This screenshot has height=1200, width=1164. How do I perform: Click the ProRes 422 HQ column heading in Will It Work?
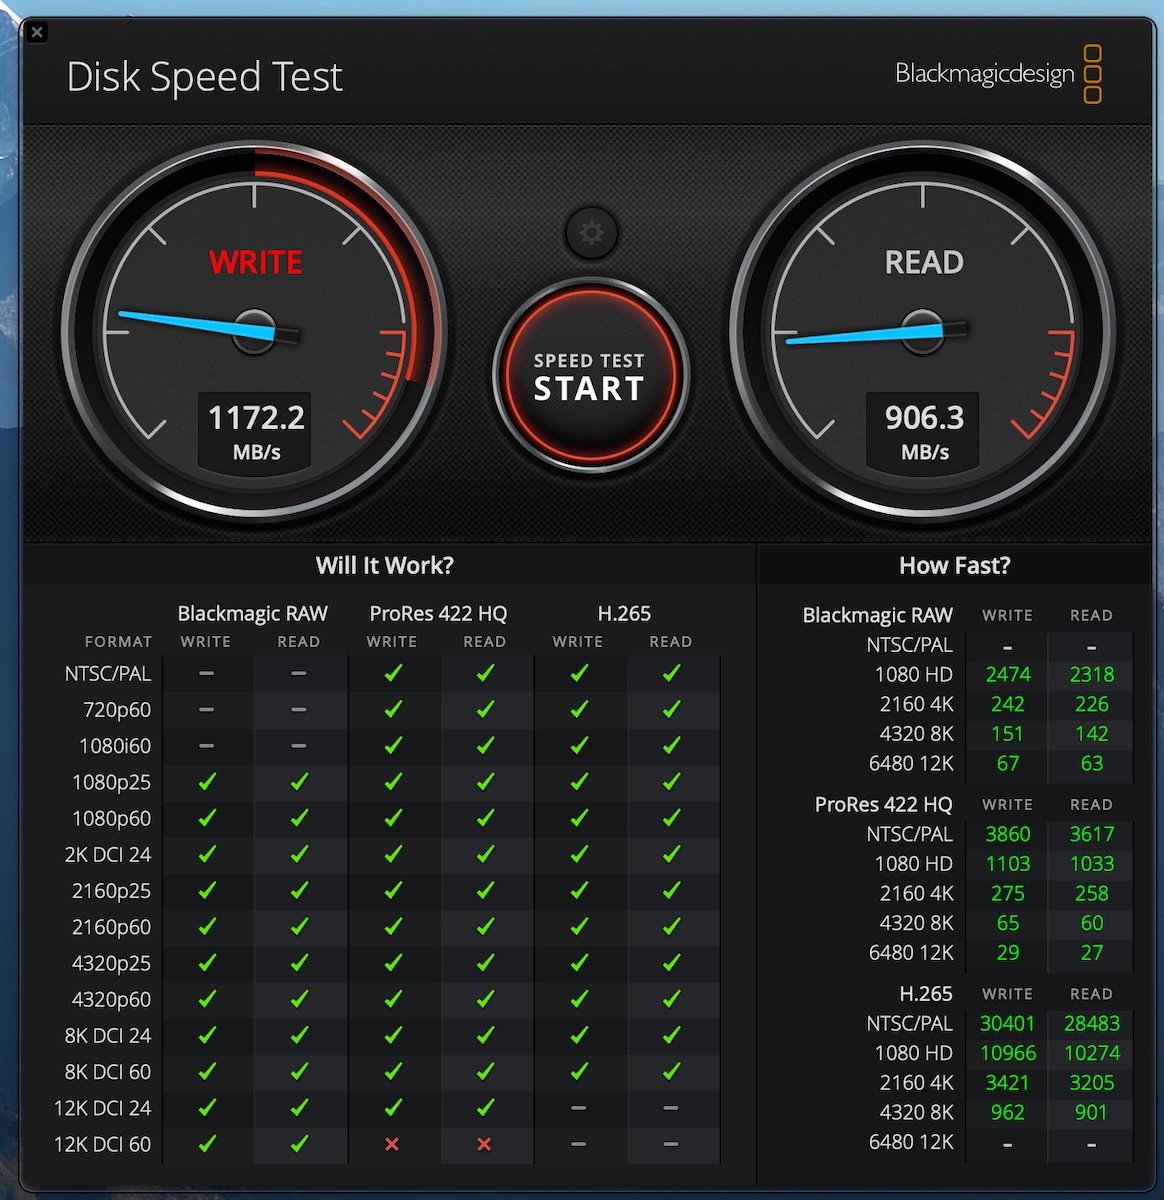tap(438, 613)
